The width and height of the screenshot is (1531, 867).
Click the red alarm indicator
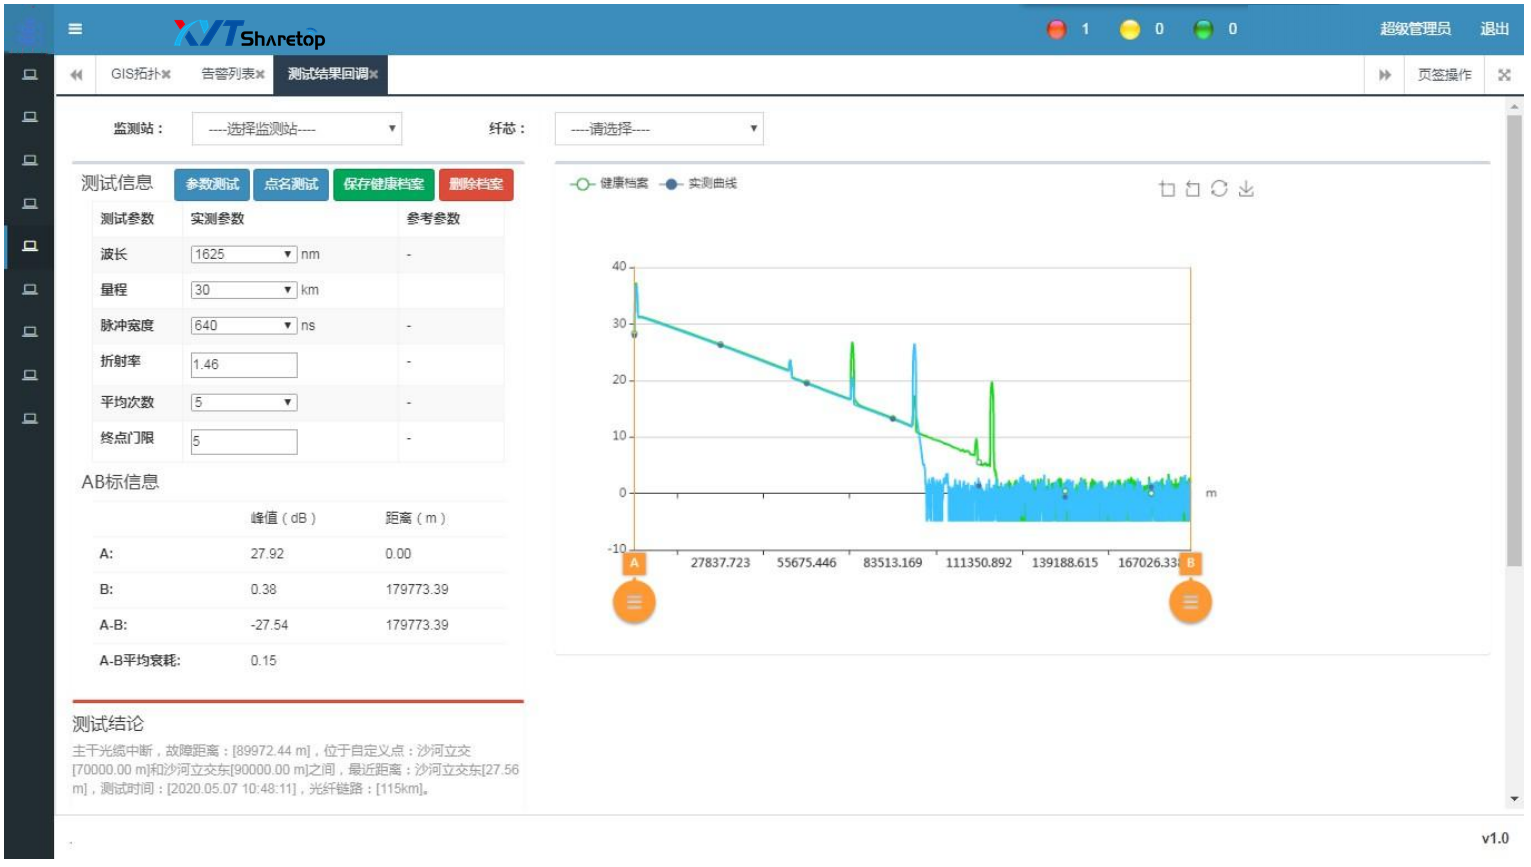pos(1057,30)
